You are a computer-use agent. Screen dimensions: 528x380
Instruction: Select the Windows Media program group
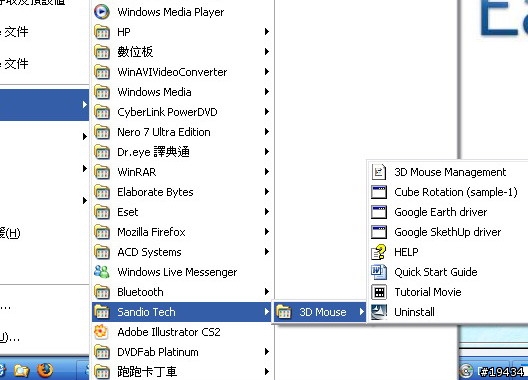pos(182,92)
